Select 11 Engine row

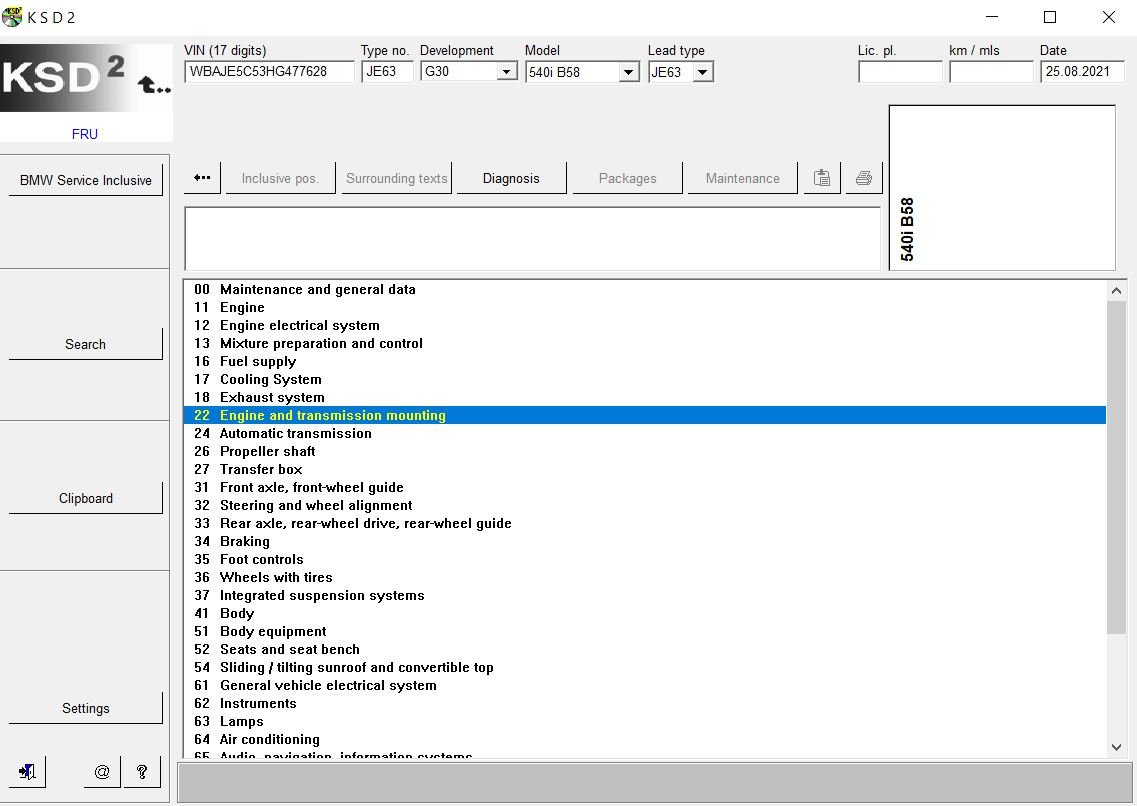(x=645, y=307)
